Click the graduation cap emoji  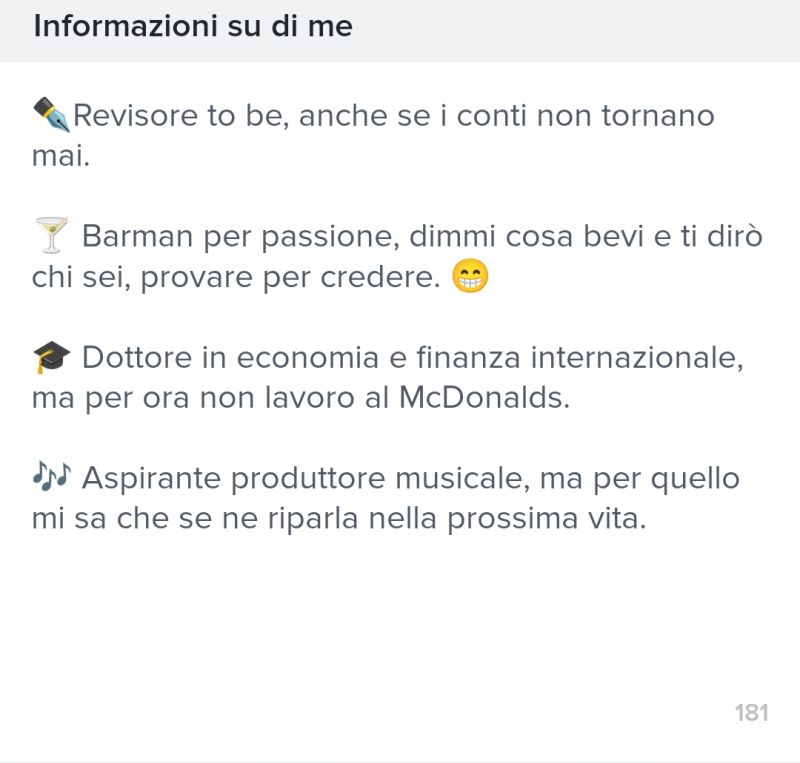pyautogui.click(x=51, y=357)
